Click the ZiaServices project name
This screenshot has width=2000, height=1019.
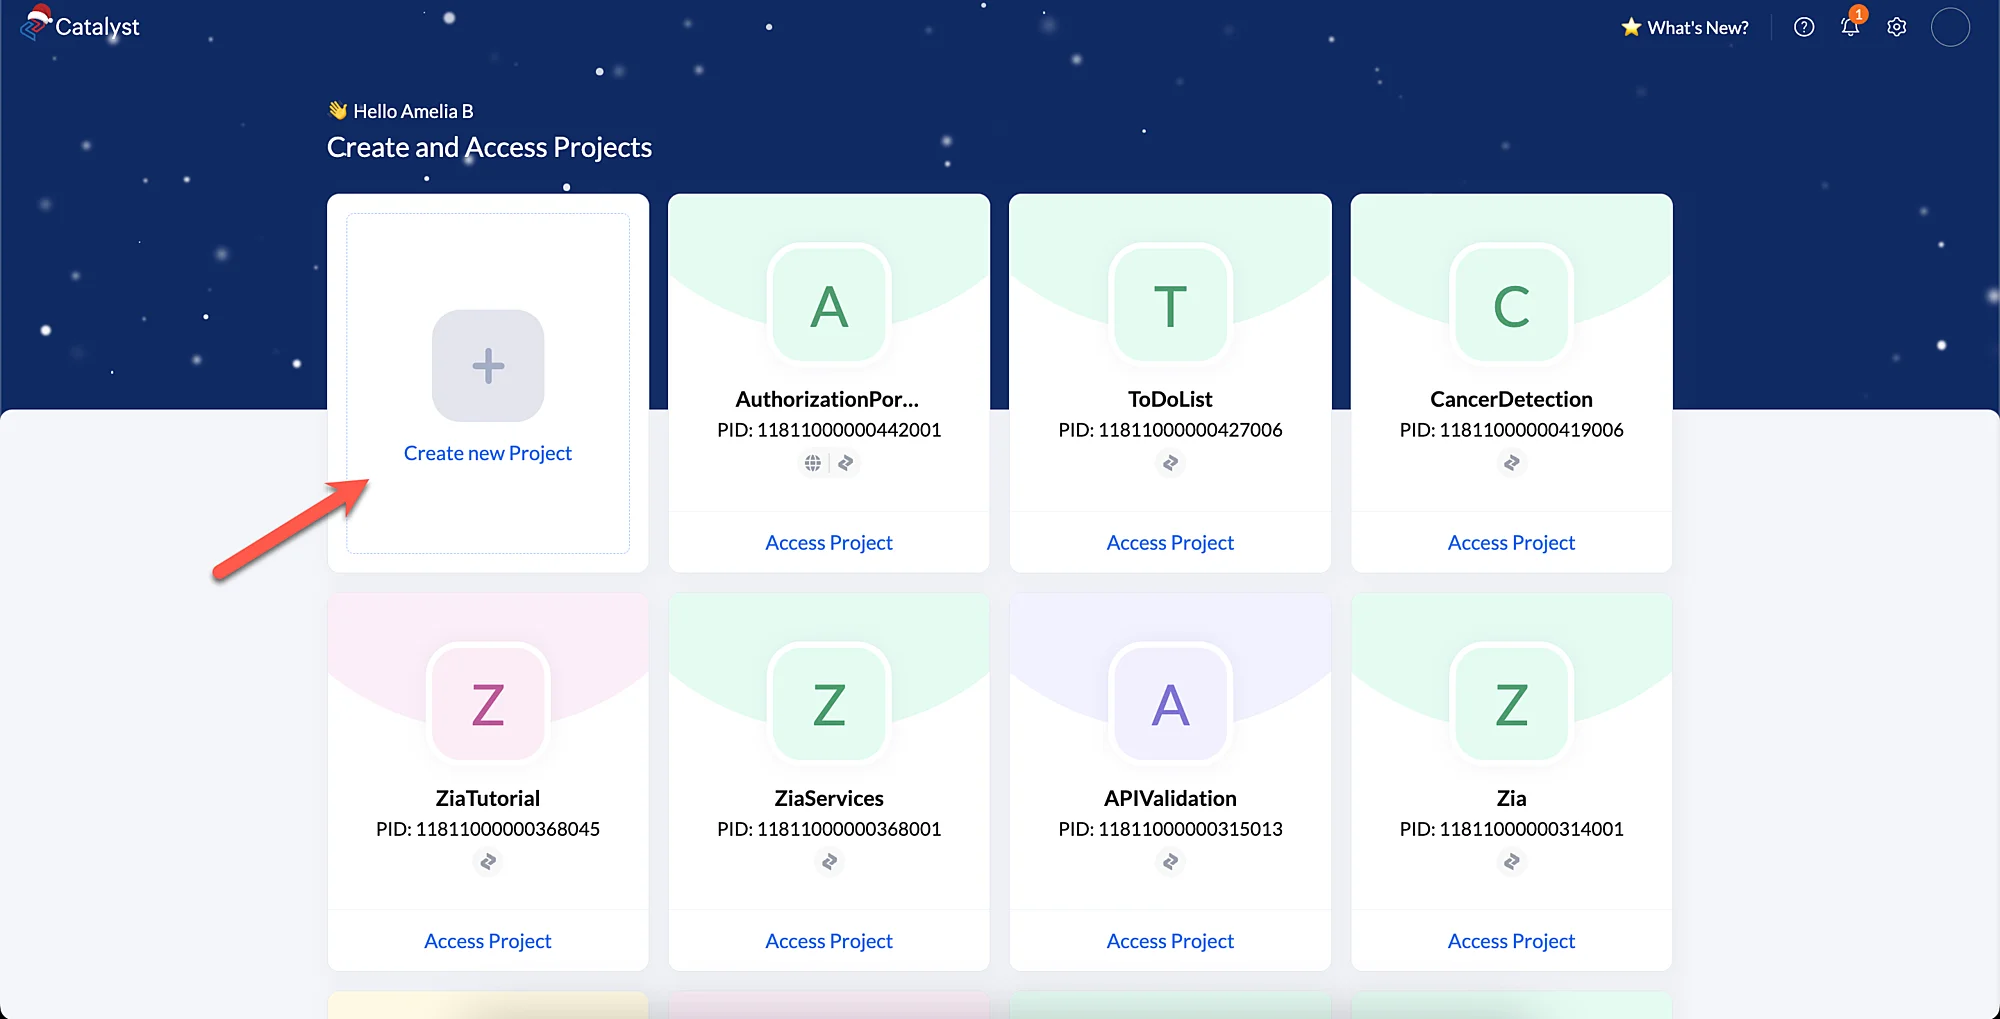[x=829, y=798]
